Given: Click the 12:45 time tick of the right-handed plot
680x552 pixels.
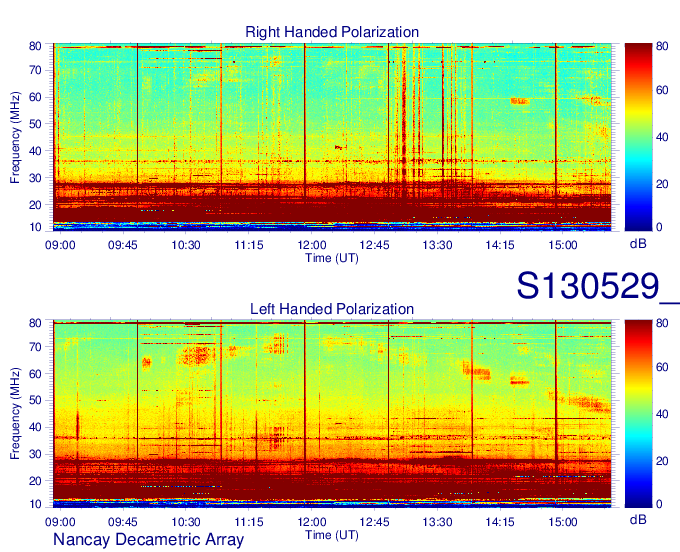Looking at the screenshot, I should [x=374, y=245].
